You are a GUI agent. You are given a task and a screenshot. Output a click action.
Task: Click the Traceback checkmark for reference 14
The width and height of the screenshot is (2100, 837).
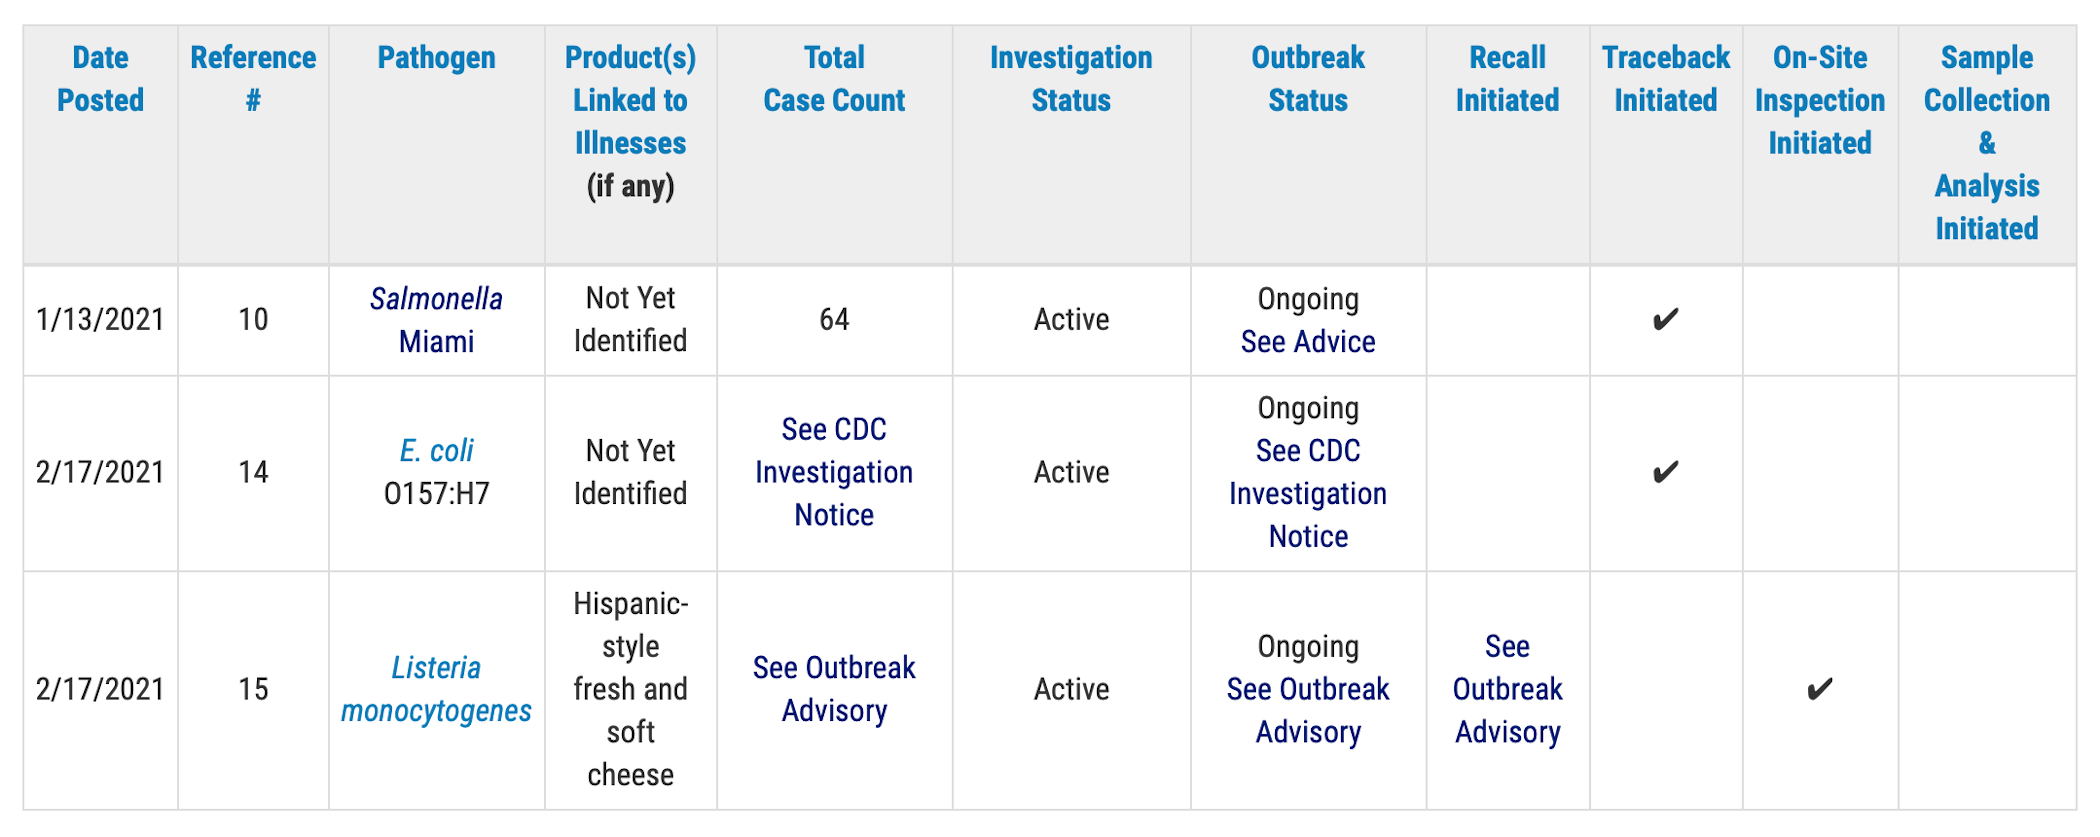(x=1665, y=472)
